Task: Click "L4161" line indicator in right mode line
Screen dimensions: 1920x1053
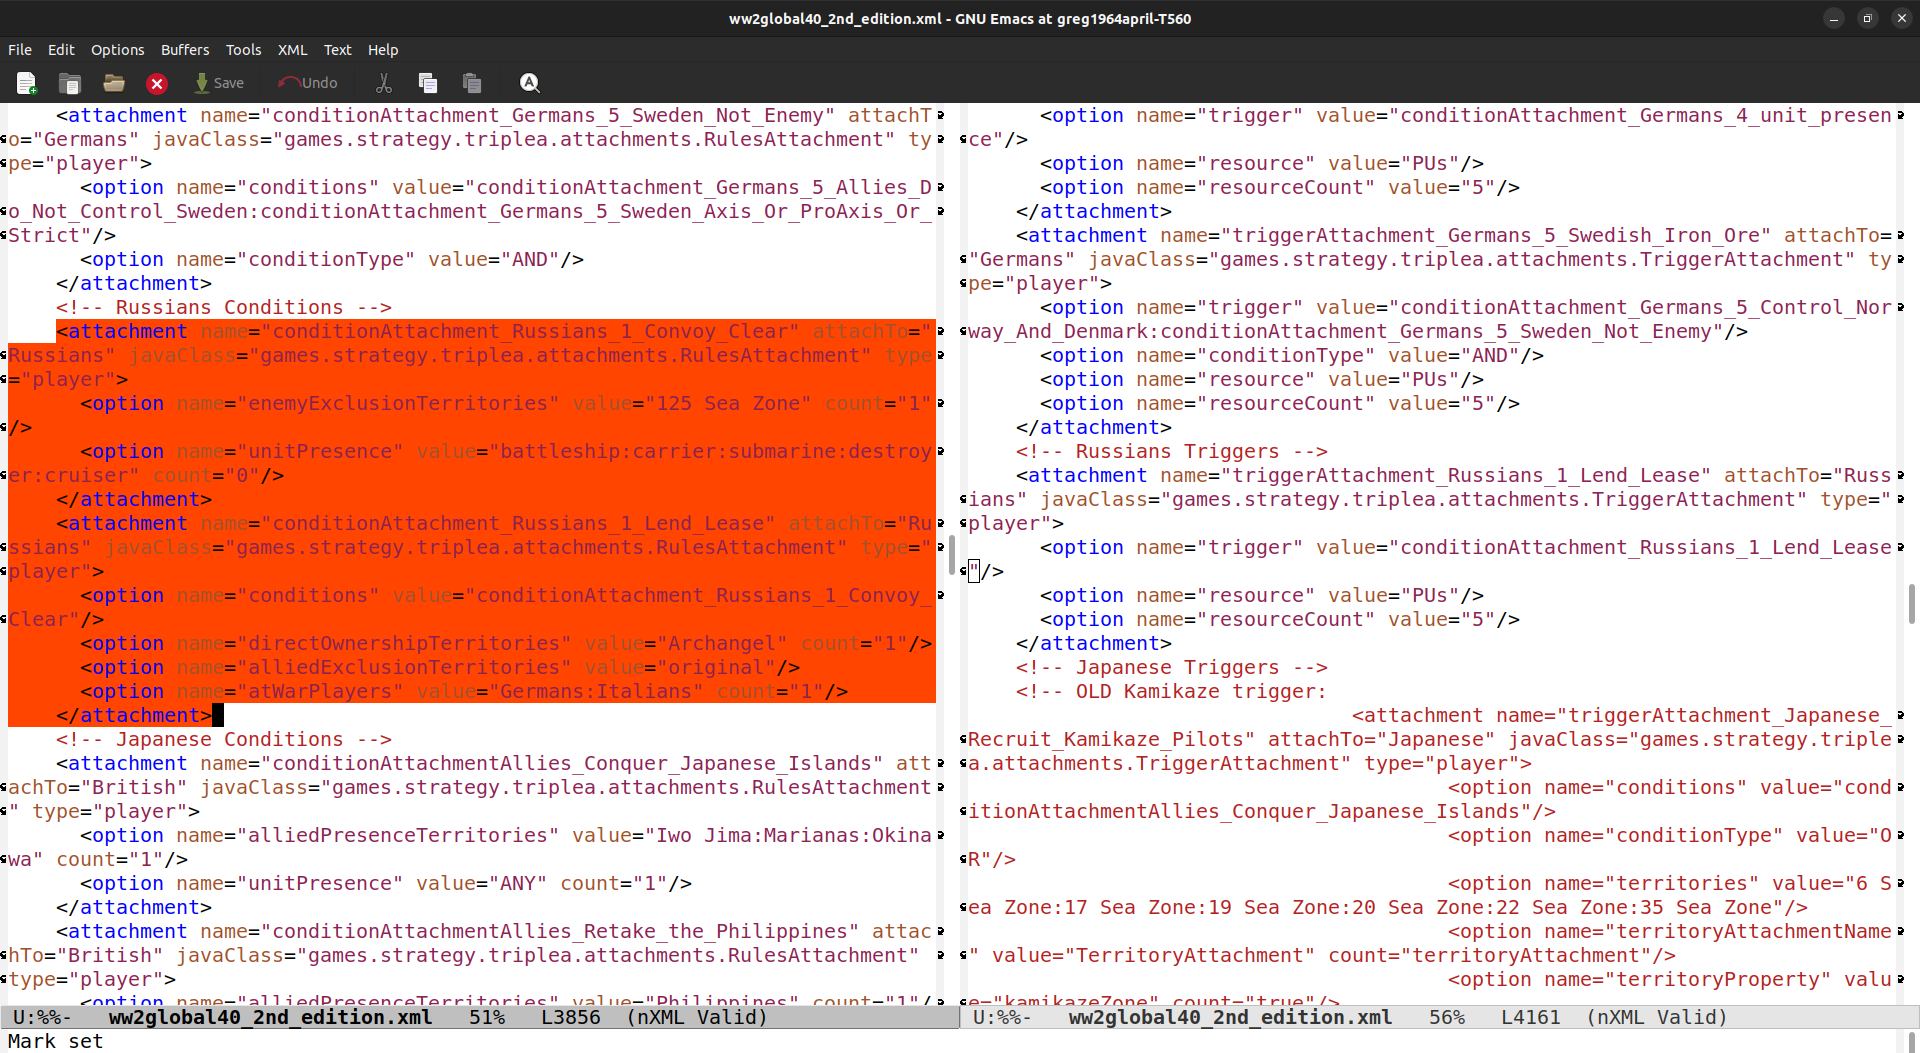Action: 1531,1017
